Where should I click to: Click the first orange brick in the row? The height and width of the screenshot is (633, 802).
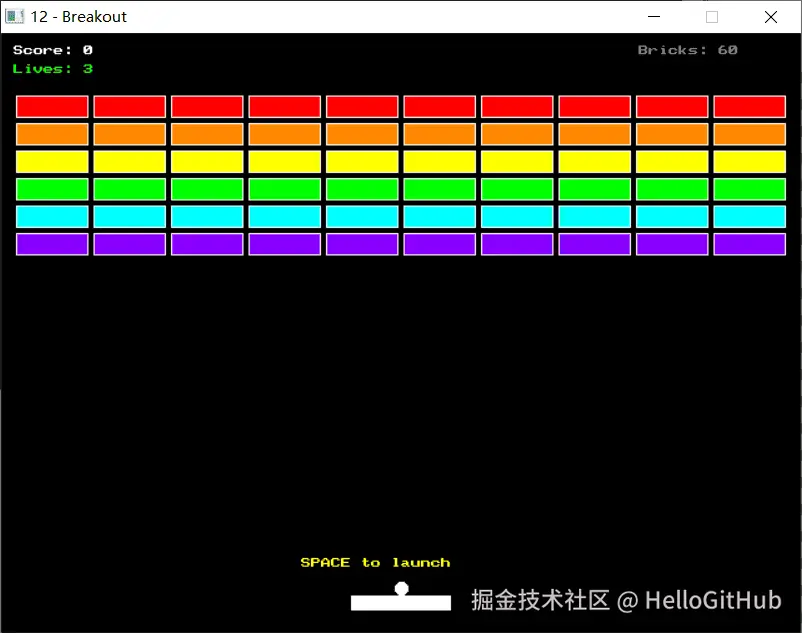52,134
